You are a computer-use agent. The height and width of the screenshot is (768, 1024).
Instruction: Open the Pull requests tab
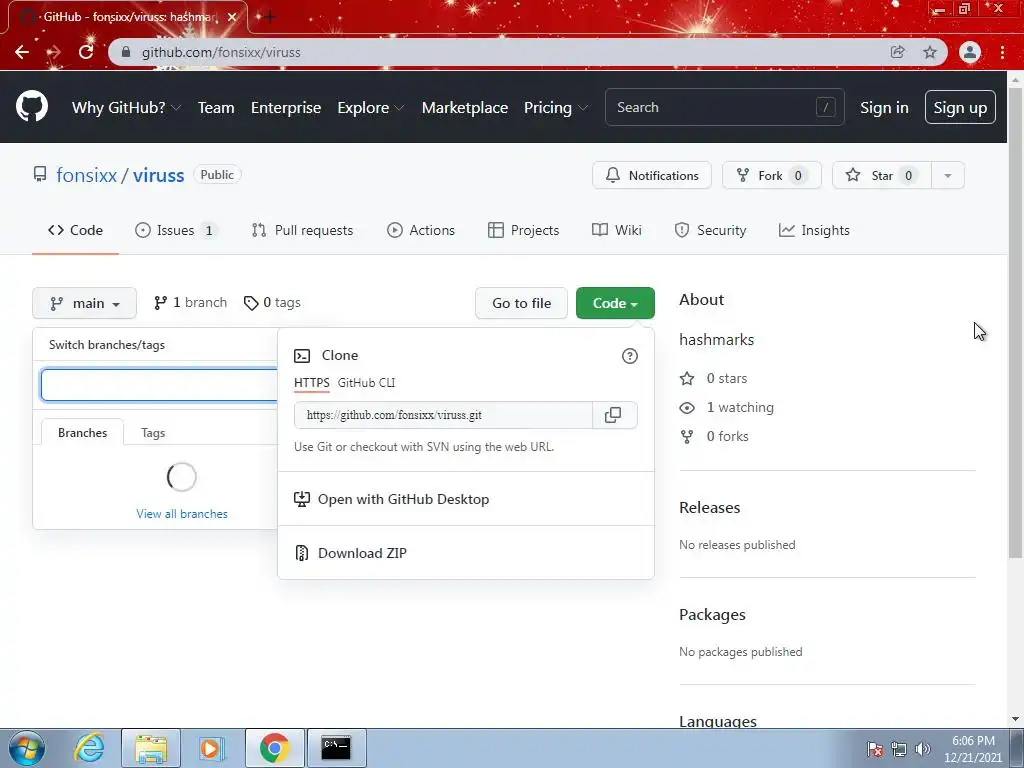click(302, 231)
